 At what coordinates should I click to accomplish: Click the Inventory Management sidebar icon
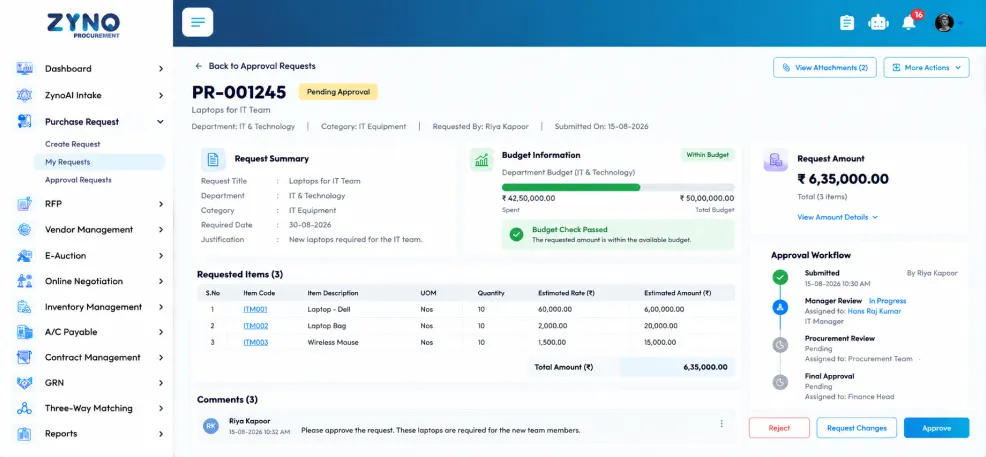point(25,307)
